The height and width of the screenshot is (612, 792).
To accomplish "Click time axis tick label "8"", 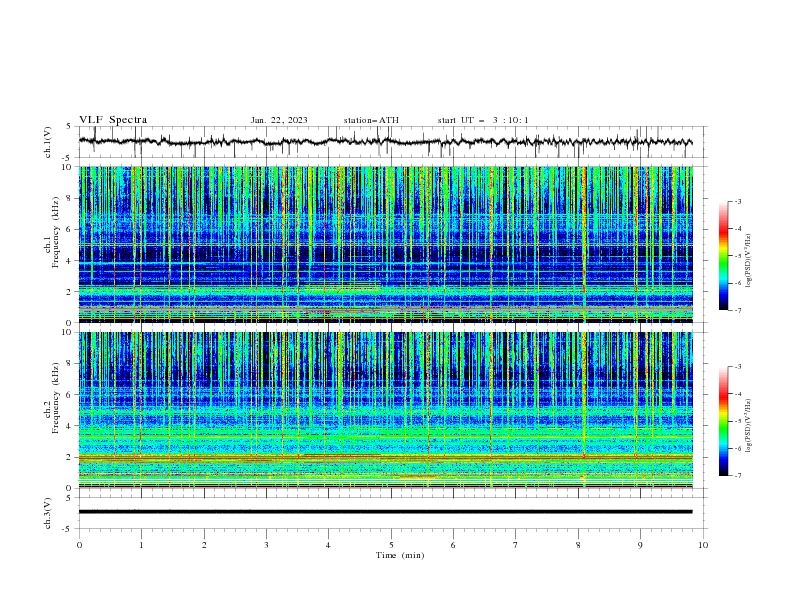I will [x=578, y=545].
